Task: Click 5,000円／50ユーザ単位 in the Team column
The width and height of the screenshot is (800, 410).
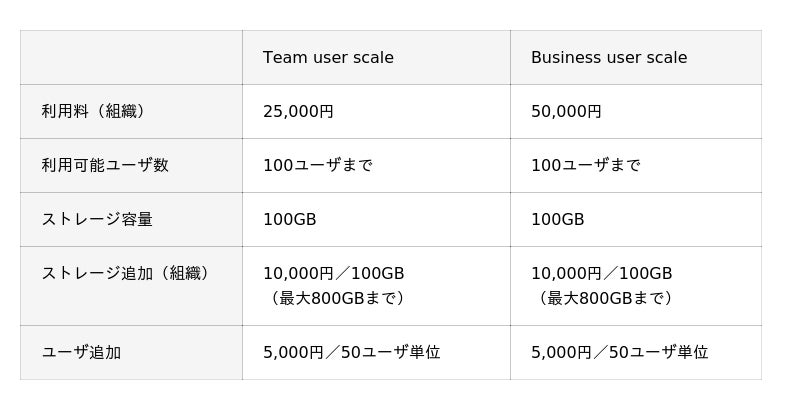Action: tap(351, 353)
